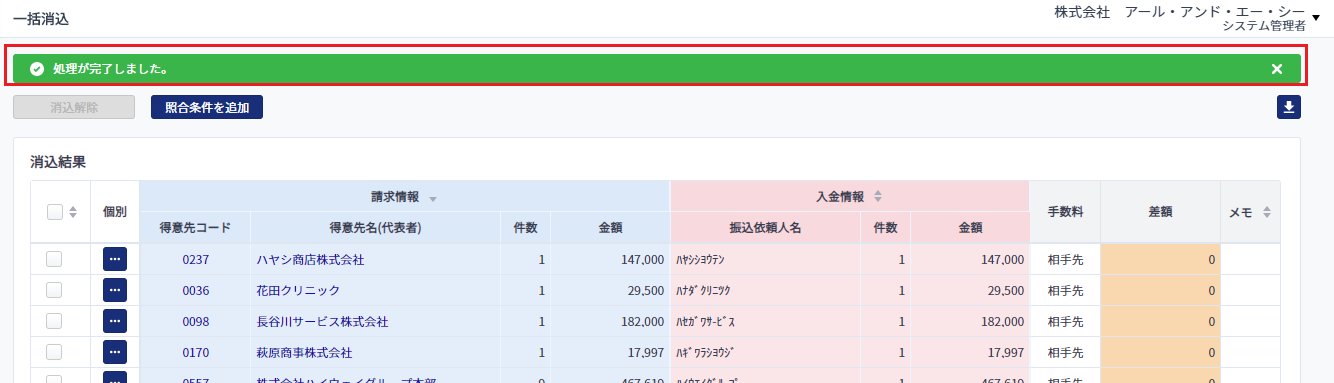The image size is (1334, 383).
Task: Click the 振込依頼人名 column header
Action: tap(765, 227)
